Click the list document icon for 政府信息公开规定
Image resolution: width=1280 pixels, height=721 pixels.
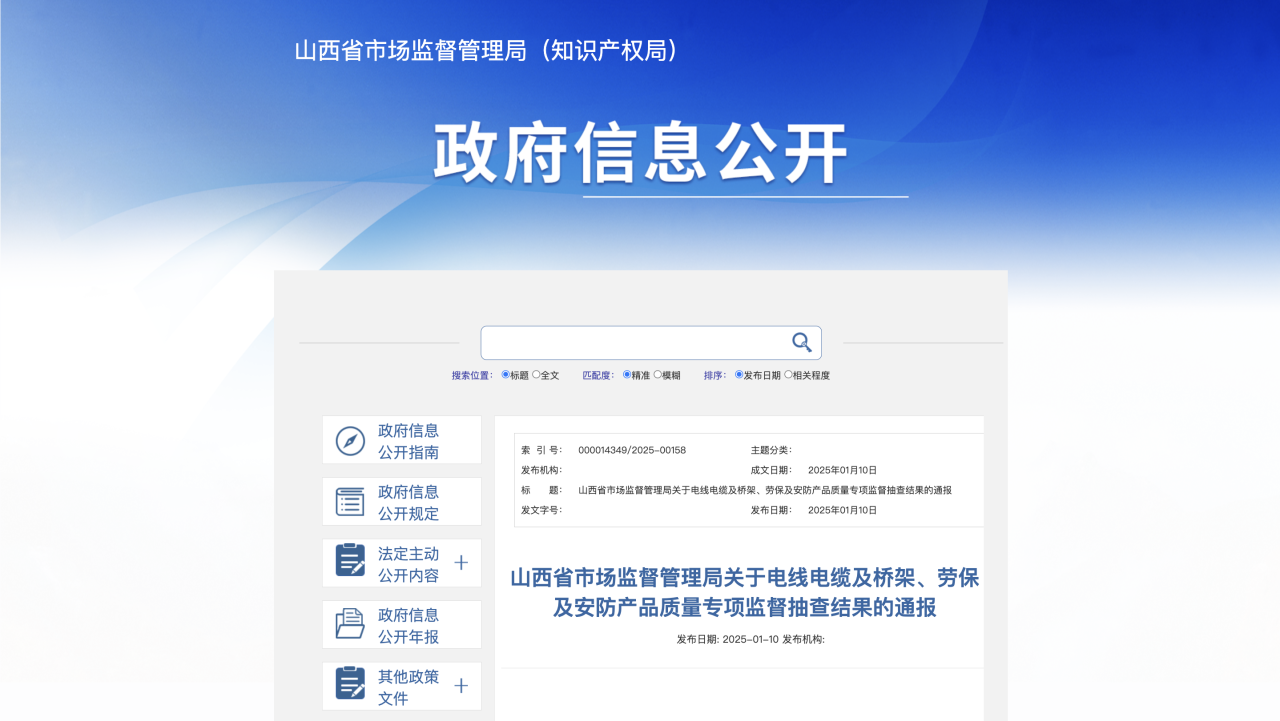click(x=350, y=502)
